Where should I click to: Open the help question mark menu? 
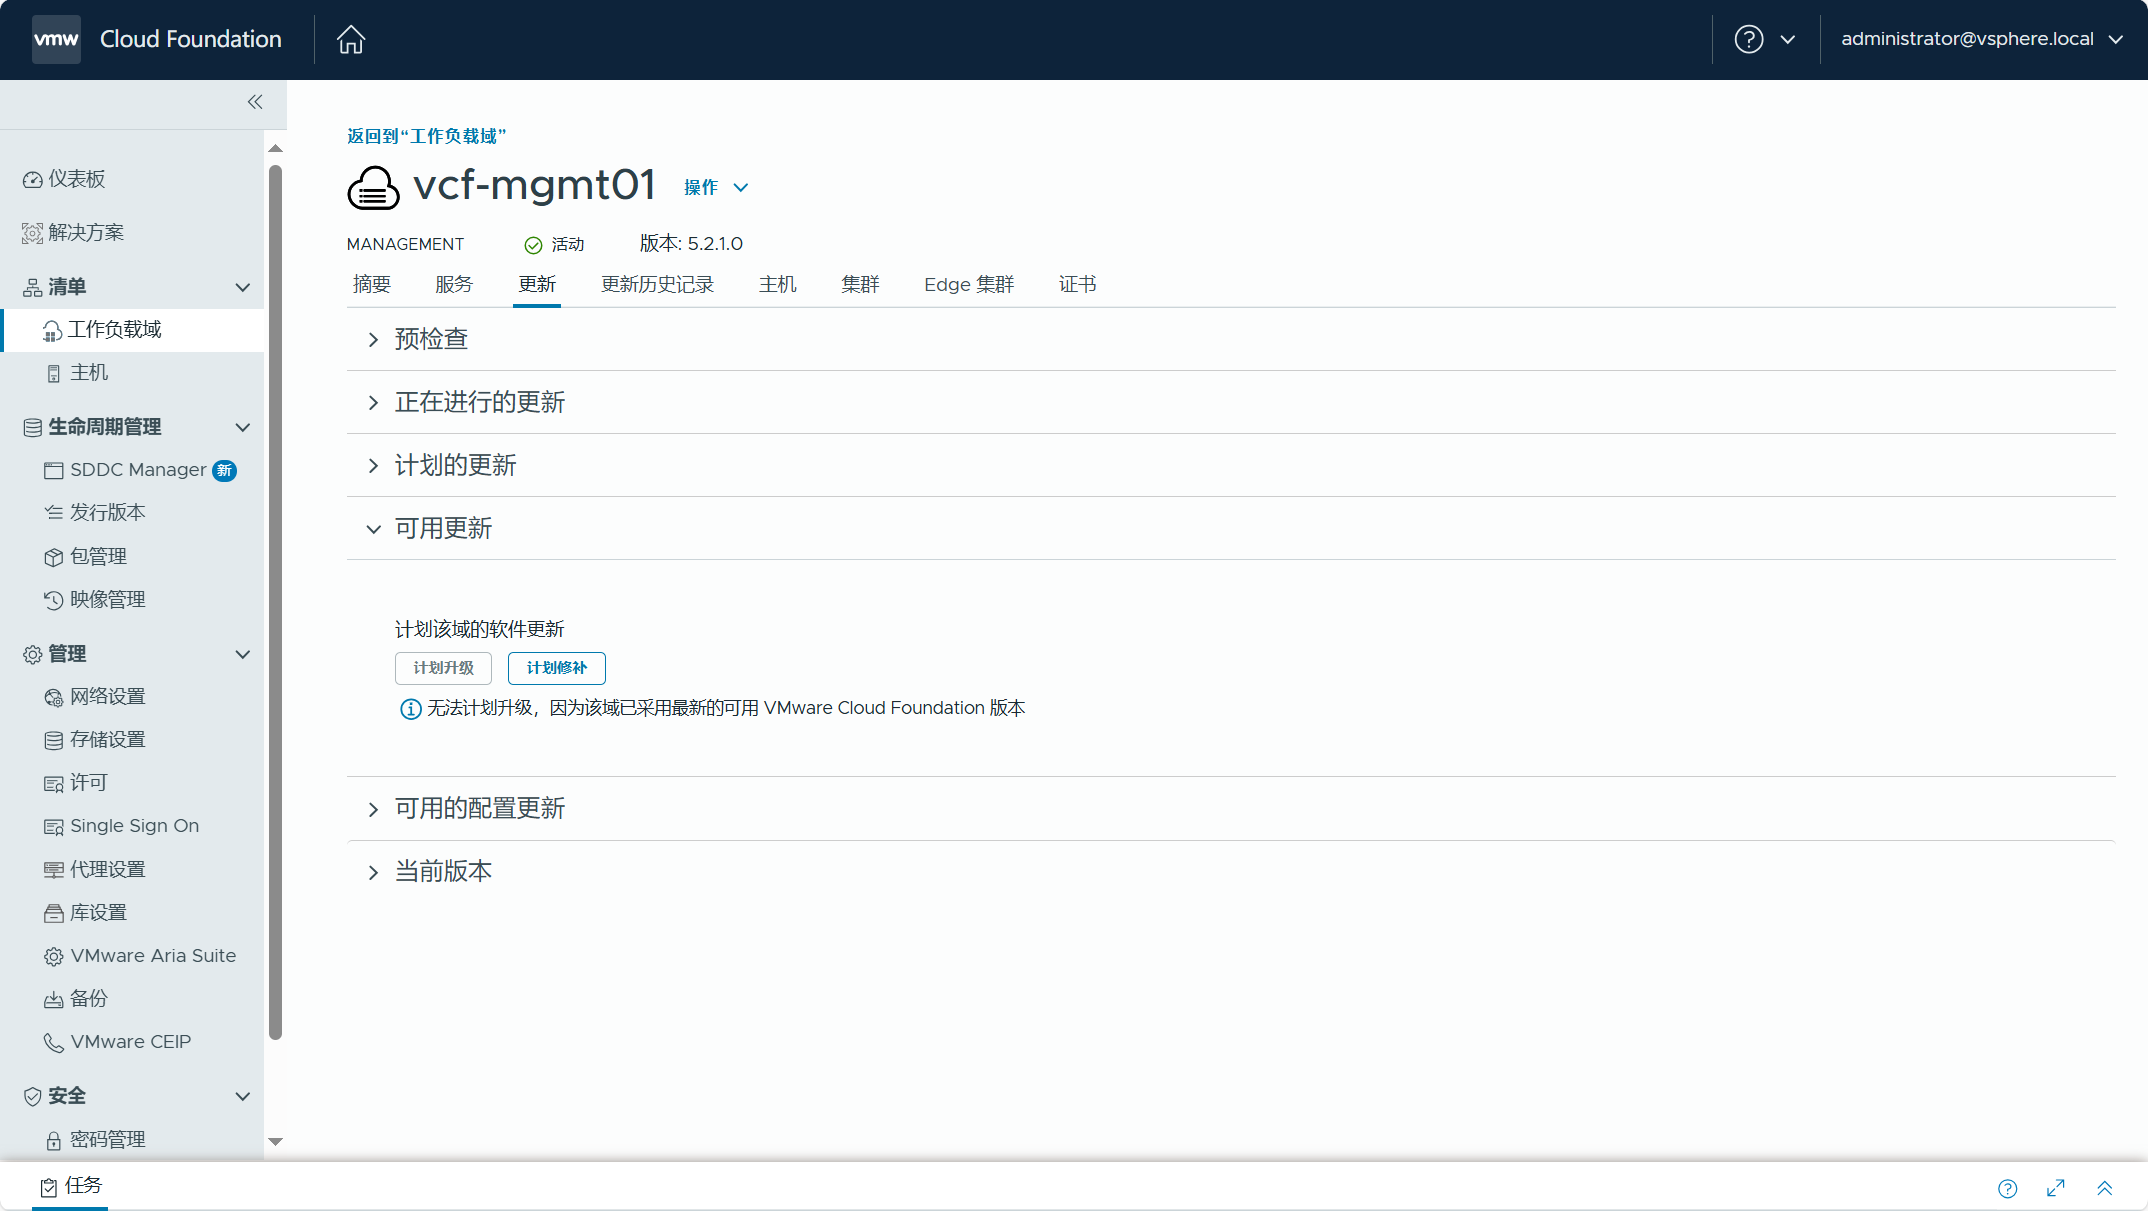point(1764,40)
